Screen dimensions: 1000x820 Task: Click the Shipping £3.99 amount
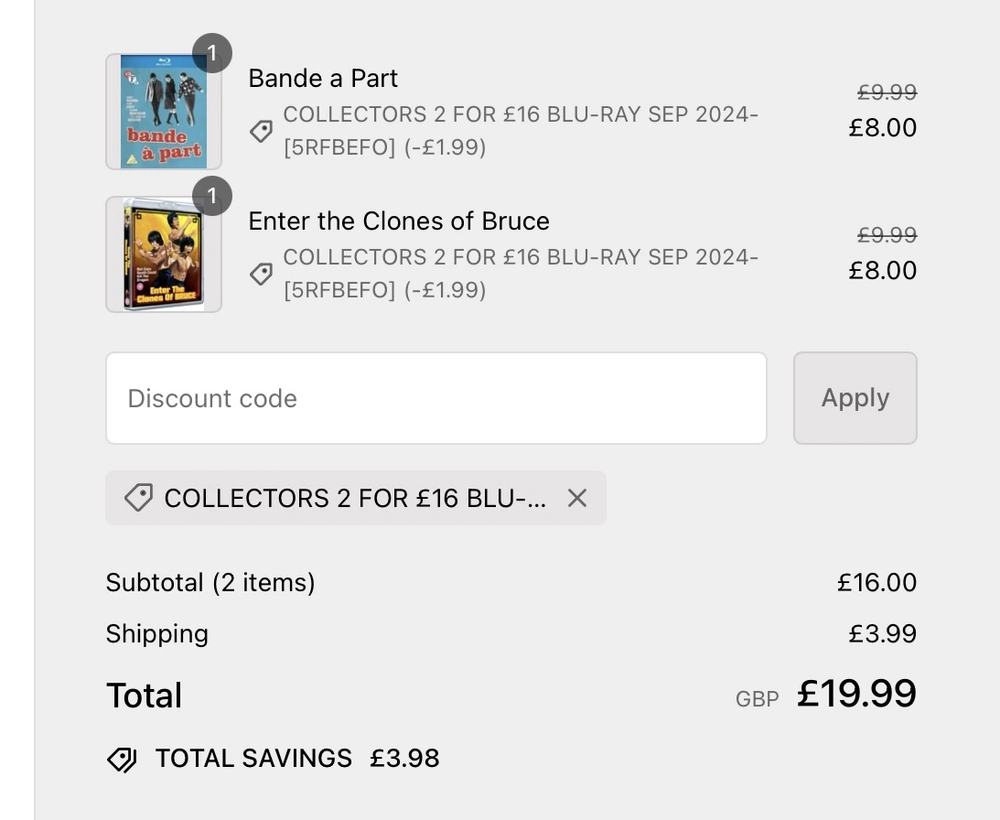click(883, 634)
